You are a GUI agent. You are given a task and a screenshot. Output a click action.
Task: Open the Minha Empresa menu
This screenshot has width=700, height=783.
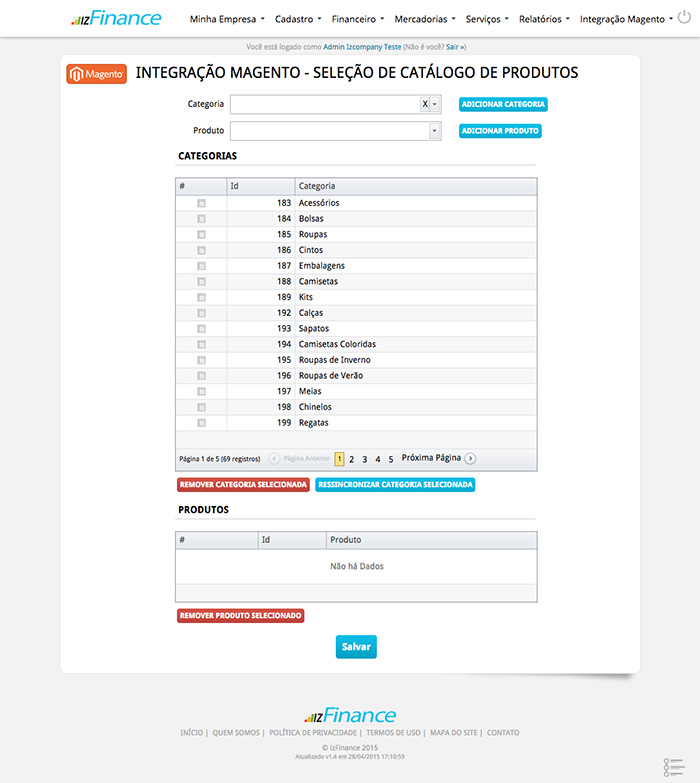tap(227, 19)
